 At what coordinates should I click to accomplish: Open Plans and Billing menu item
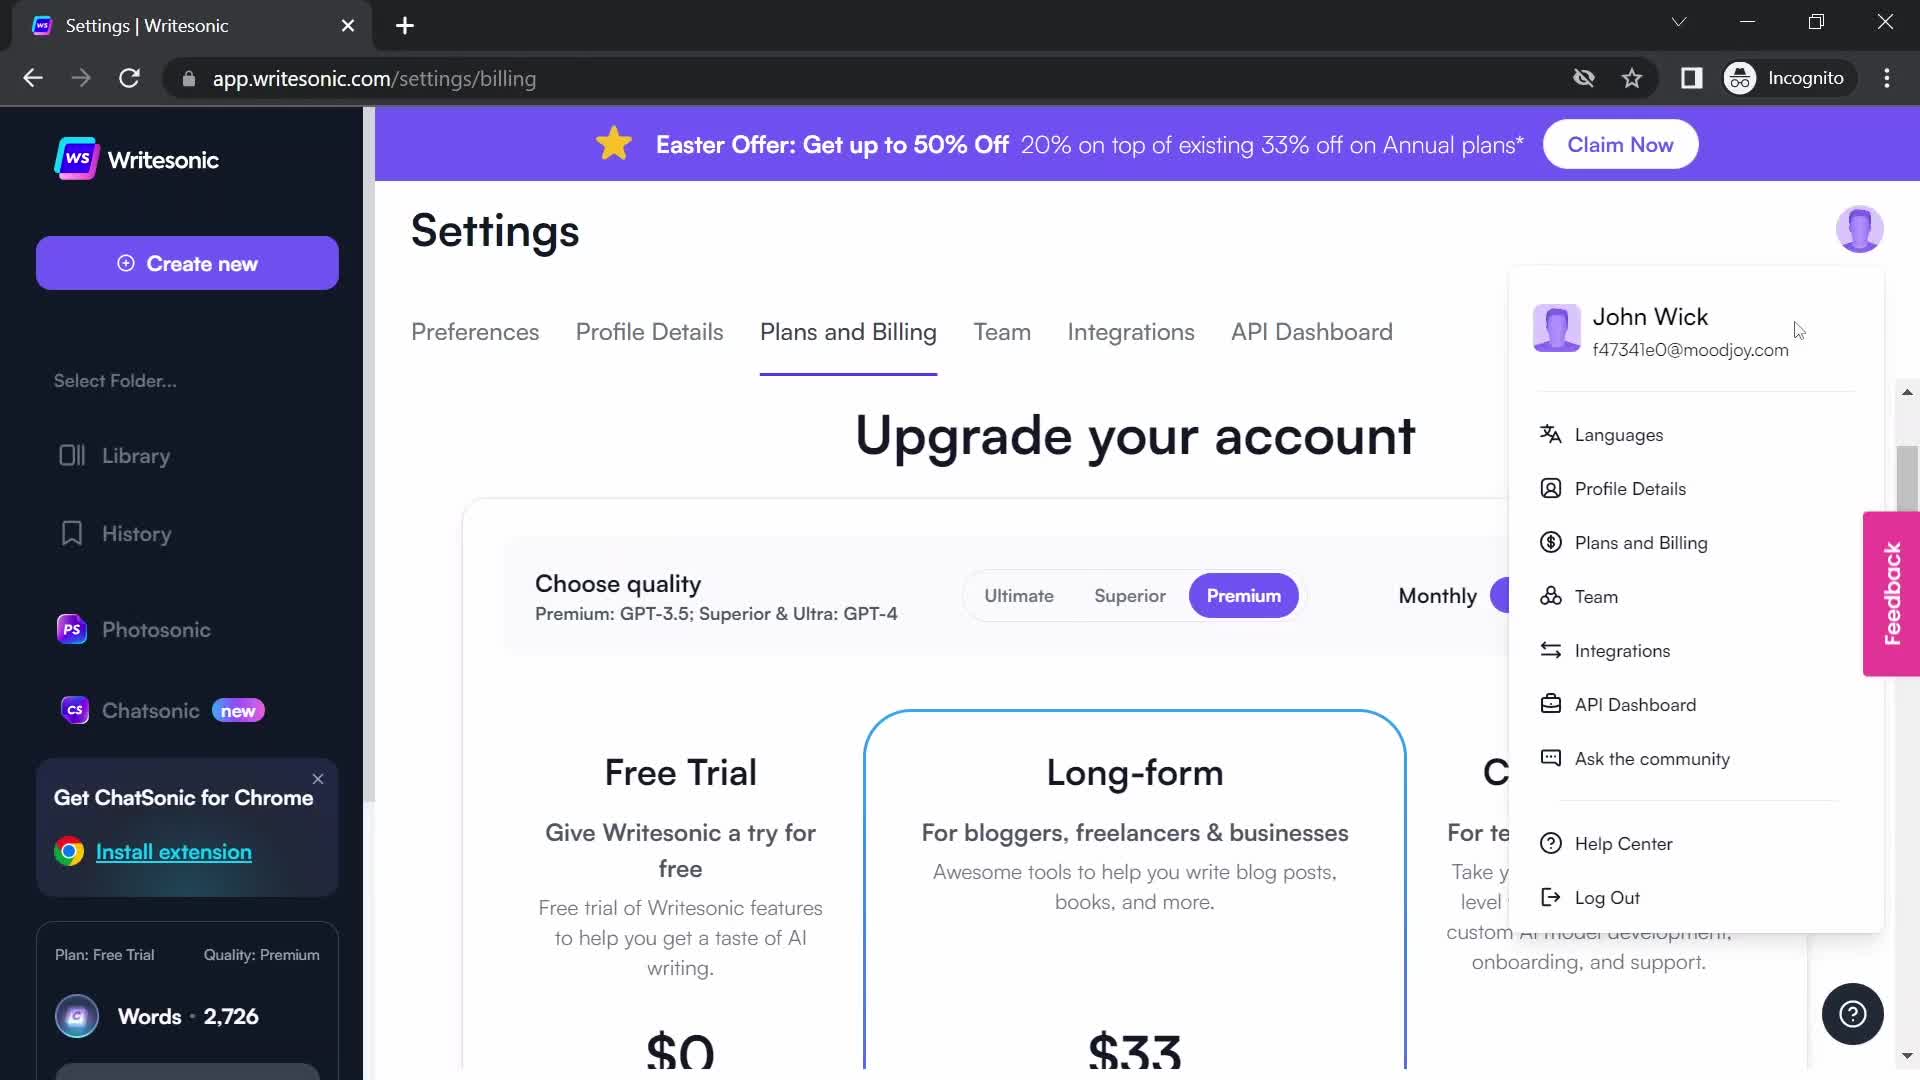click(1642, 542)
